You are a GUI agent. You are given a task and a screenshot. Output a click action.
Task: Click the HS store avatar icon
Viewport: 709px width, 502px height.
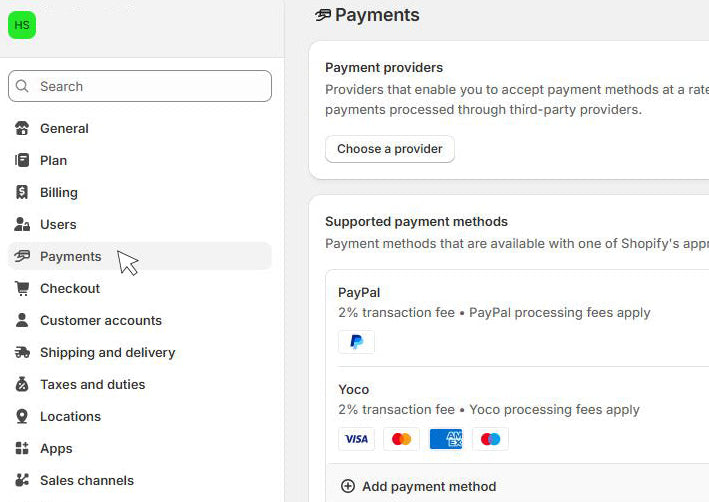click(x=22, y=25)
